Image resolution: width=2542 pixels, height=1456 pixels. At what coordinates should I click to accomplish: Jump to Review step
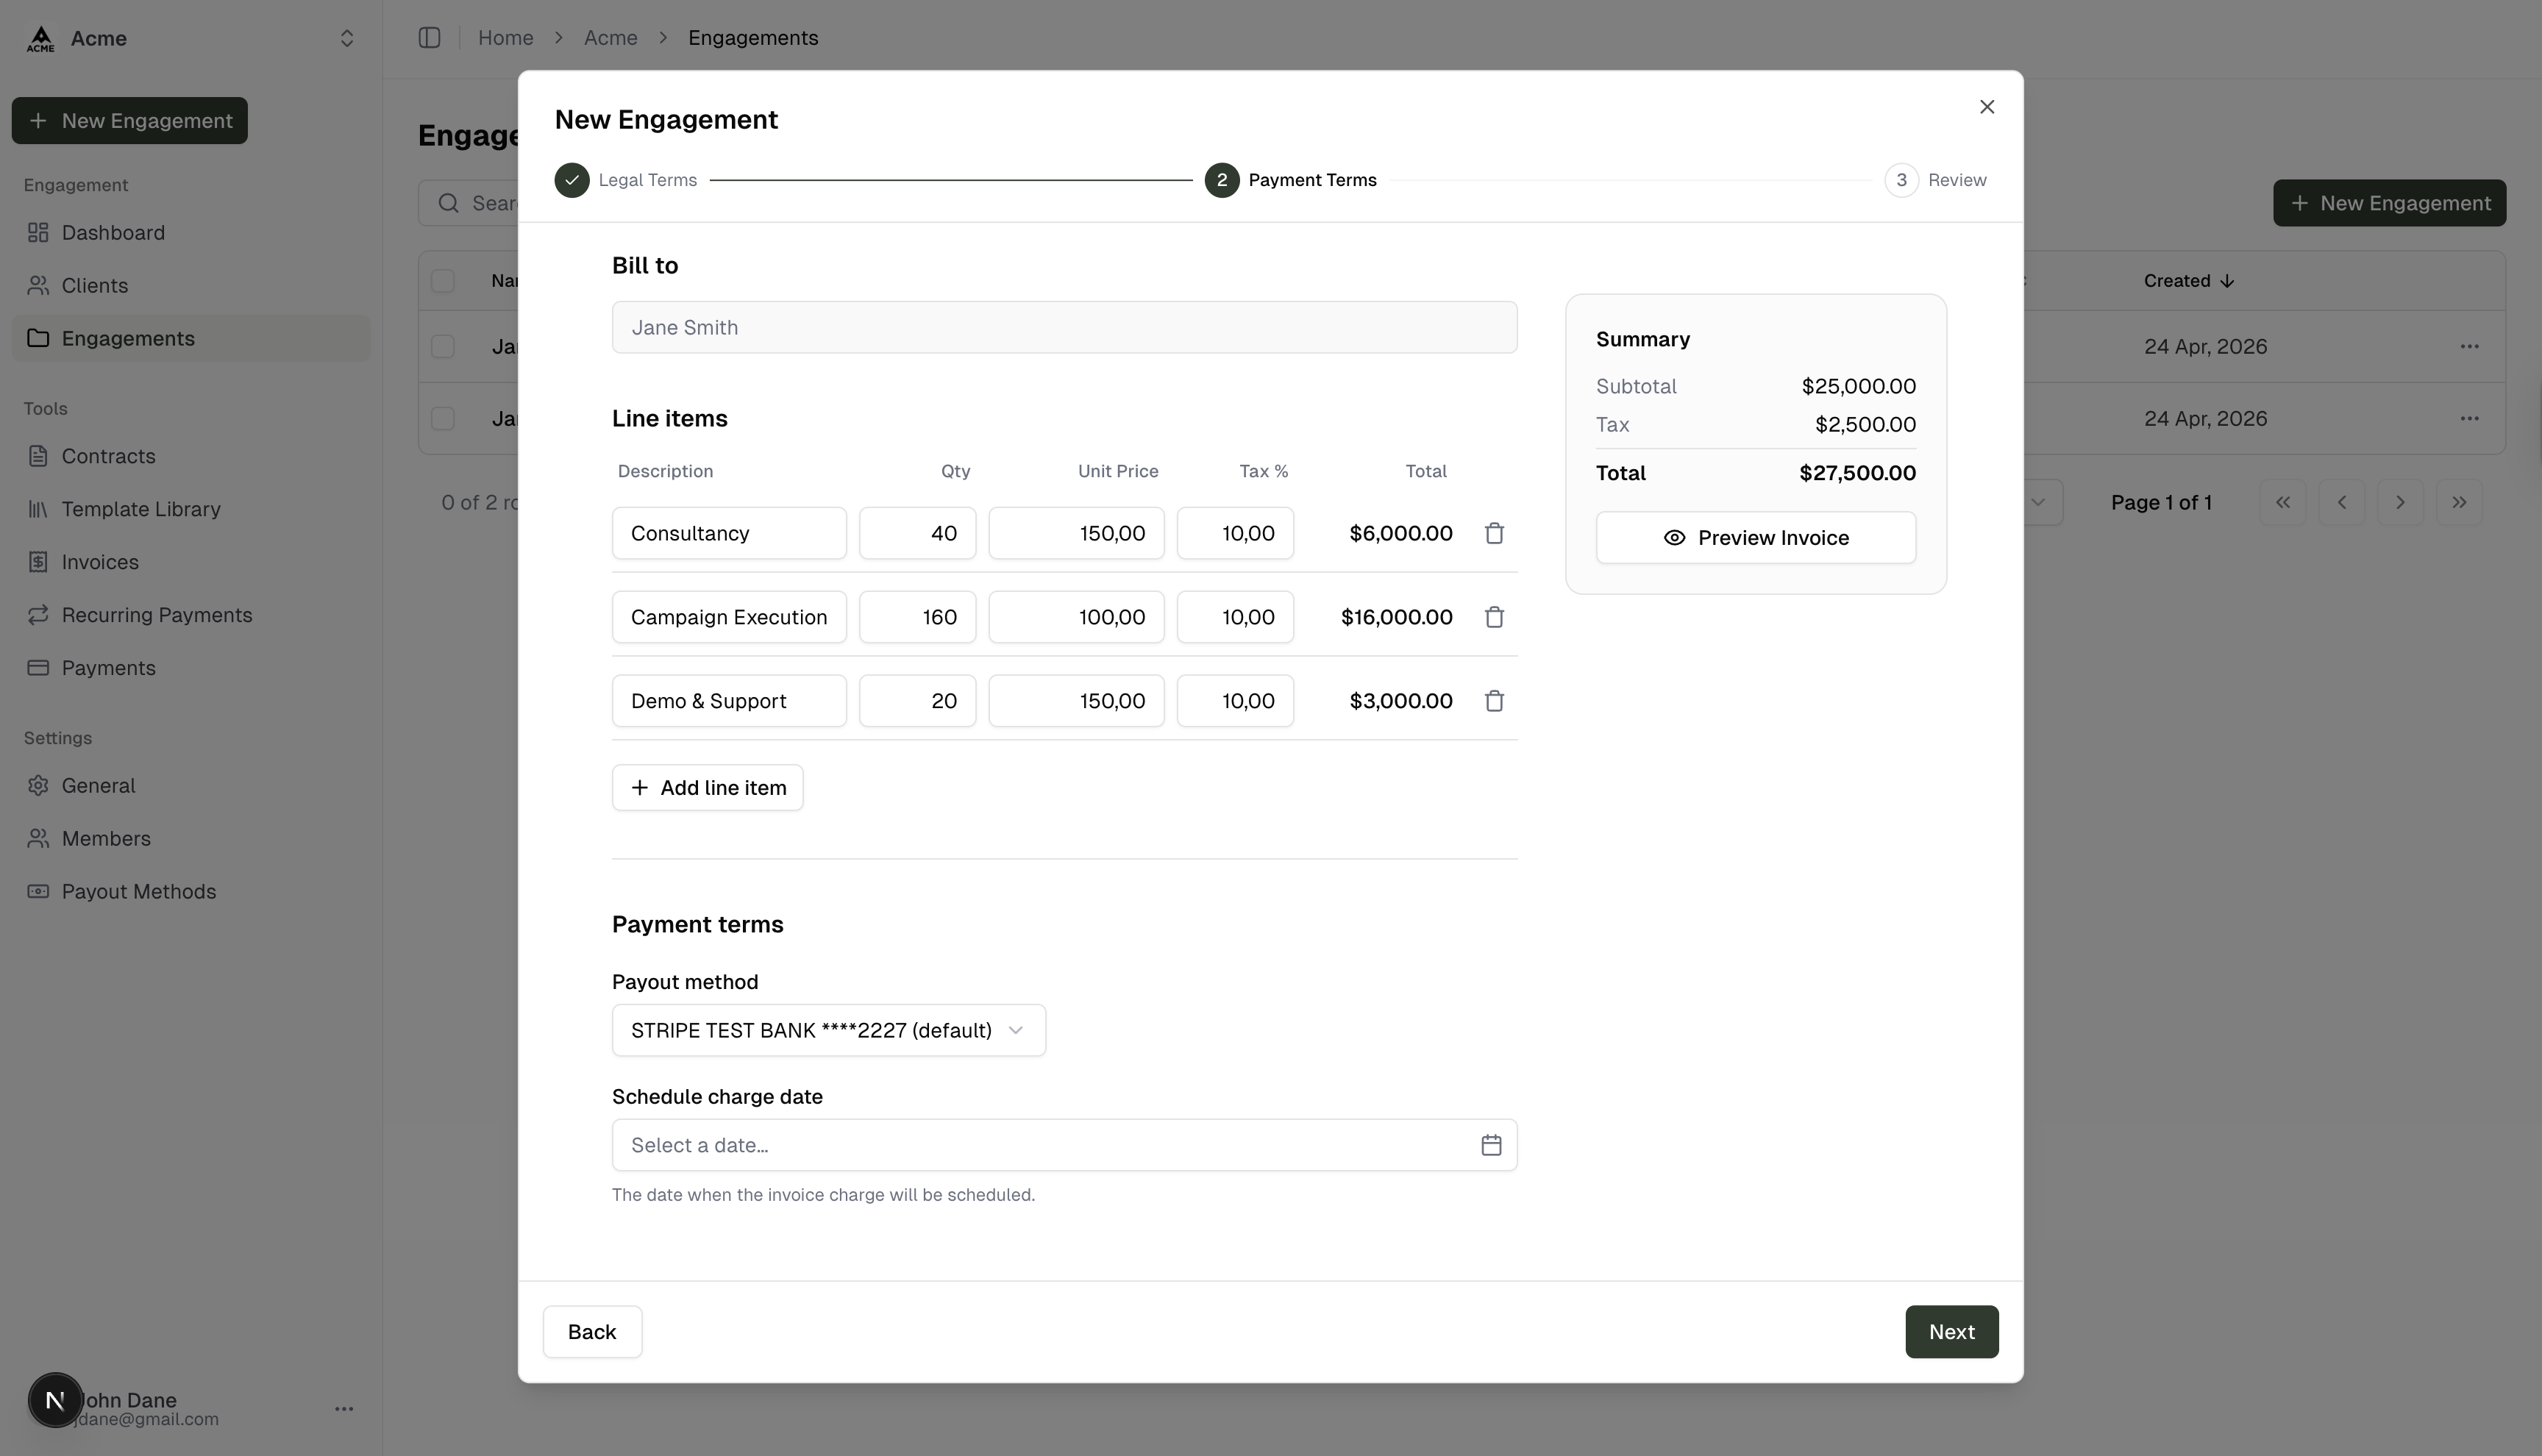click(x=1936, y=180)
